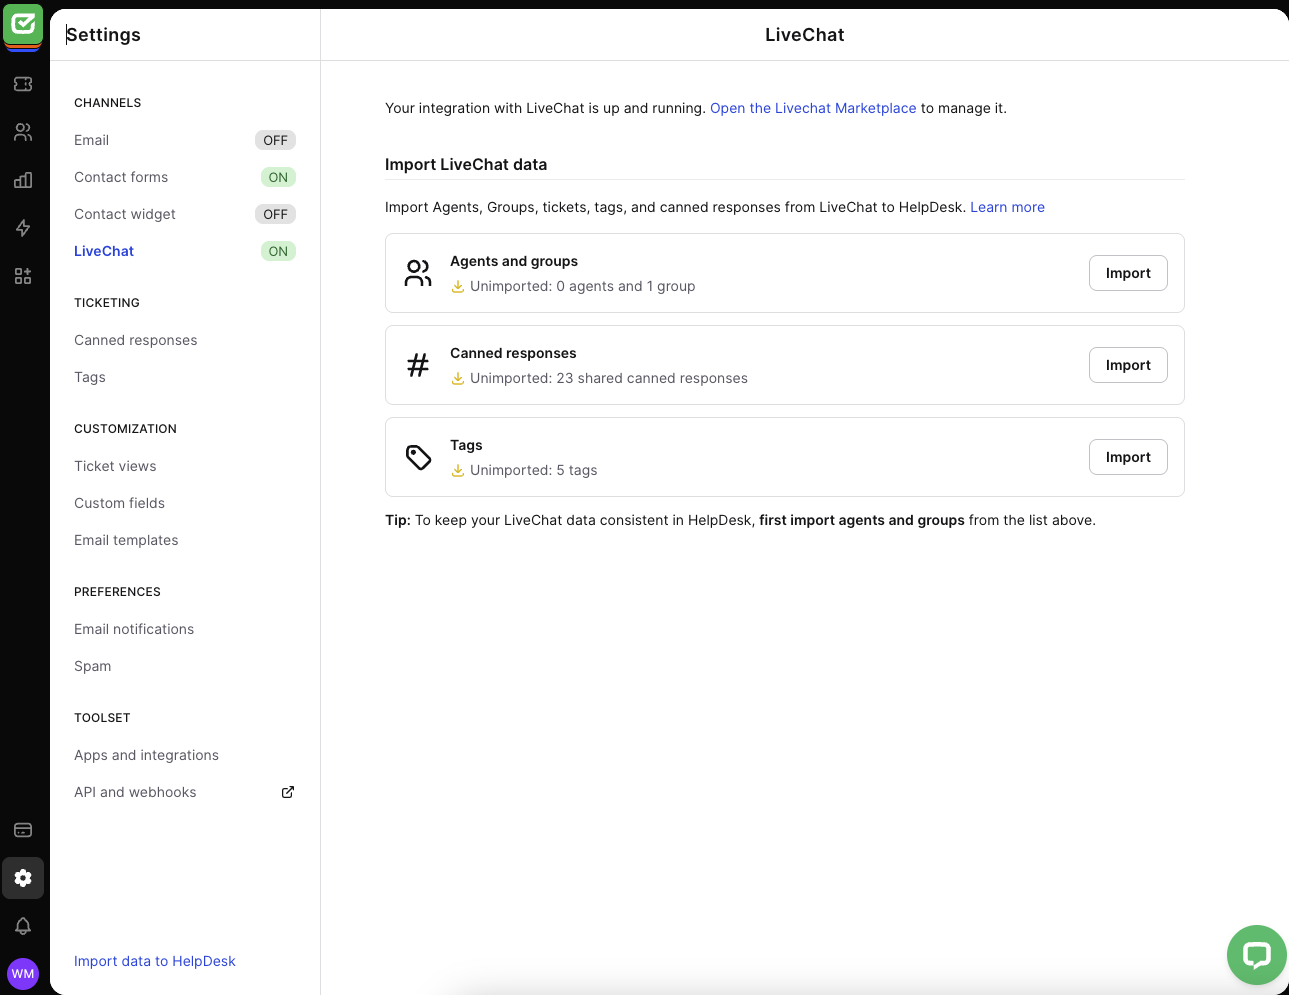Open Tags under Ticketing menu
This screenshot has height=995, width=1289.
90,377
